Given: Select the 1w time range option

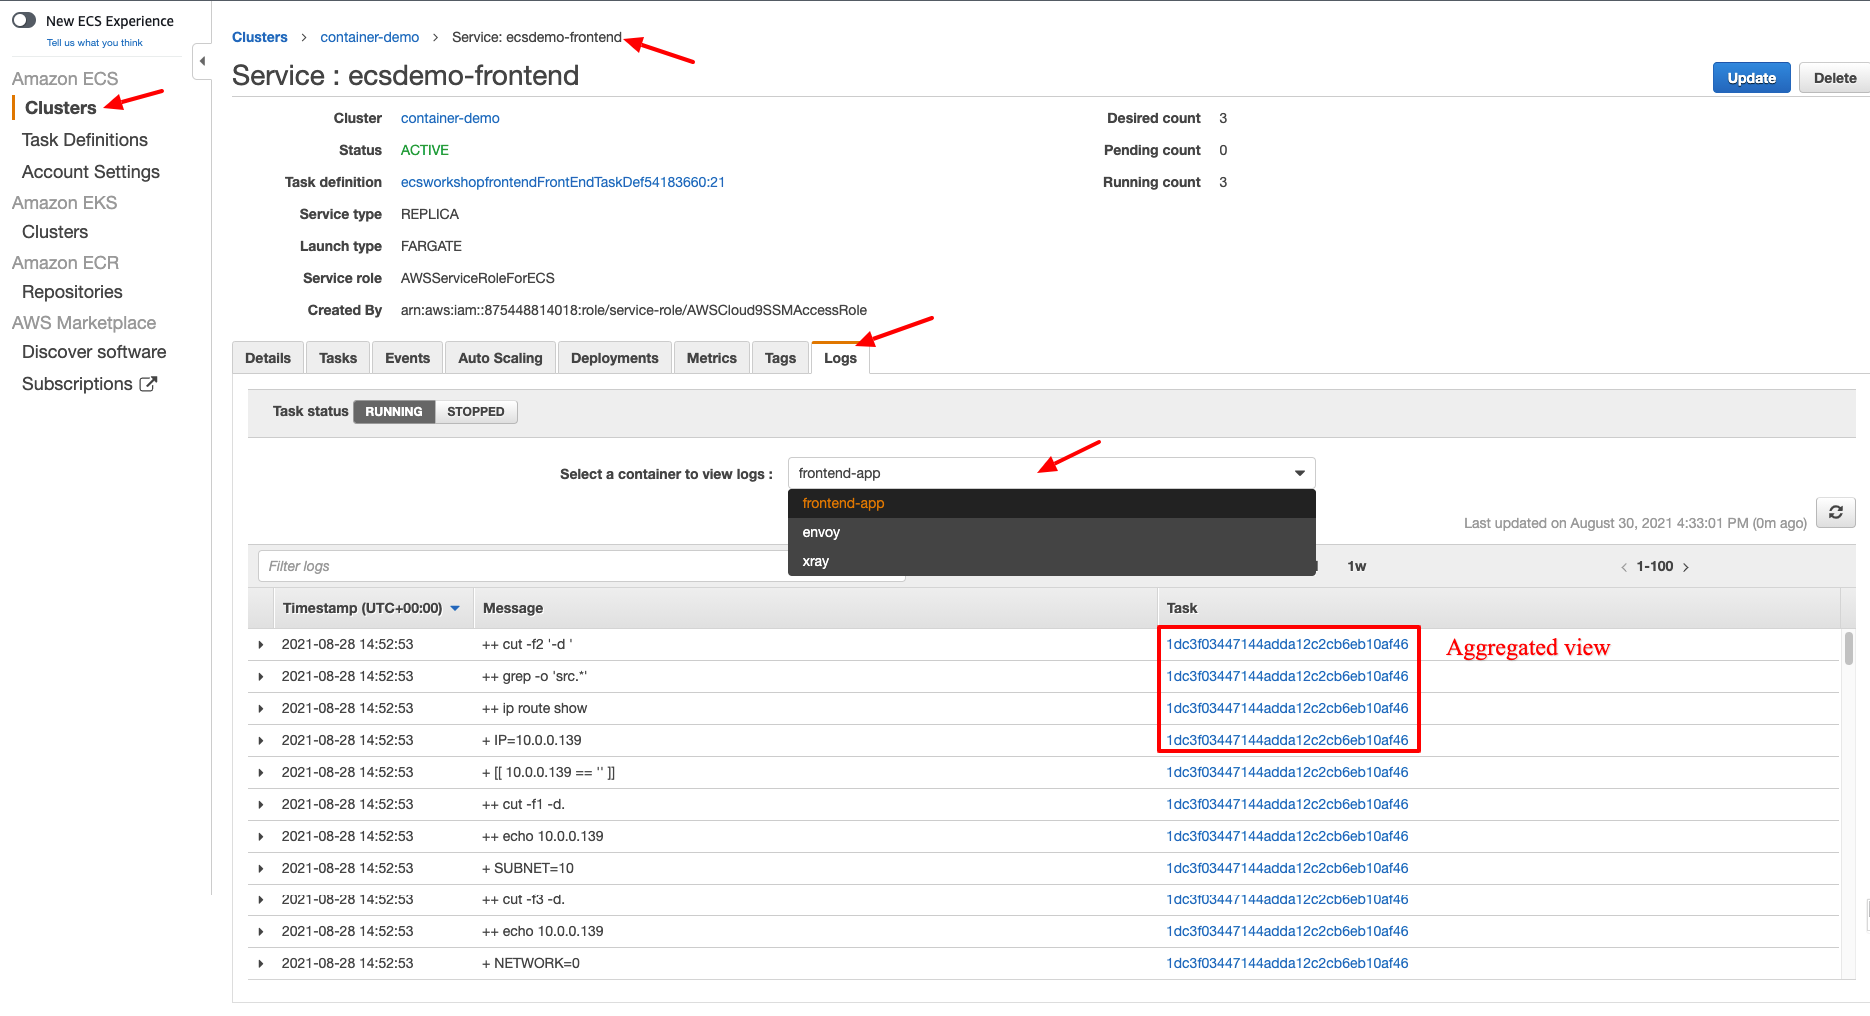Looking at the screenshot, I should [x=1356, y=566].
